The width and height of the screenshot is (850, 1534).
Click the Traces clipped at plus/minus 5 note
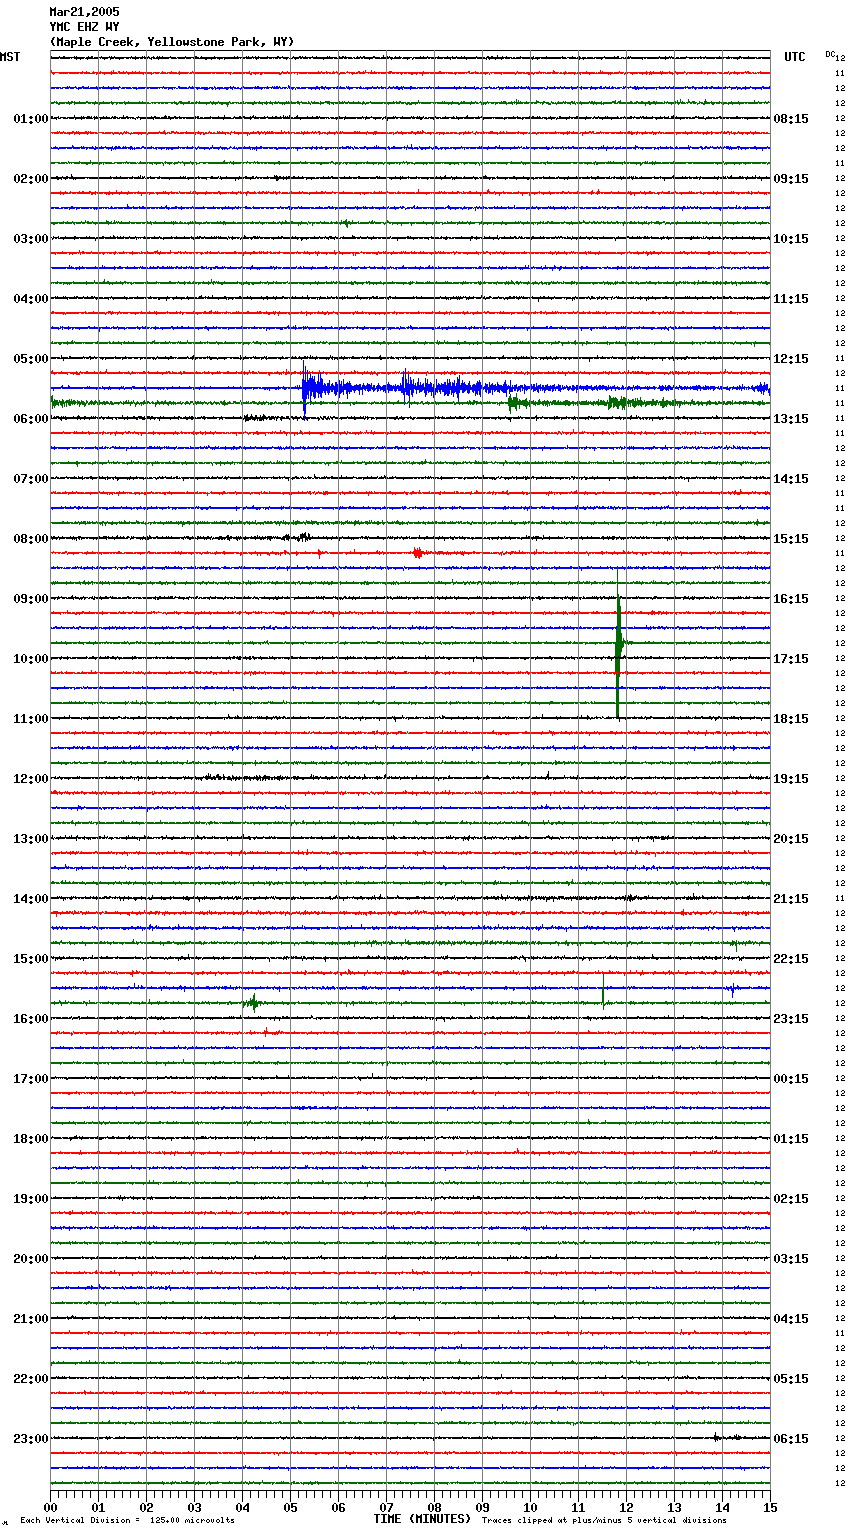[604, 1521]
